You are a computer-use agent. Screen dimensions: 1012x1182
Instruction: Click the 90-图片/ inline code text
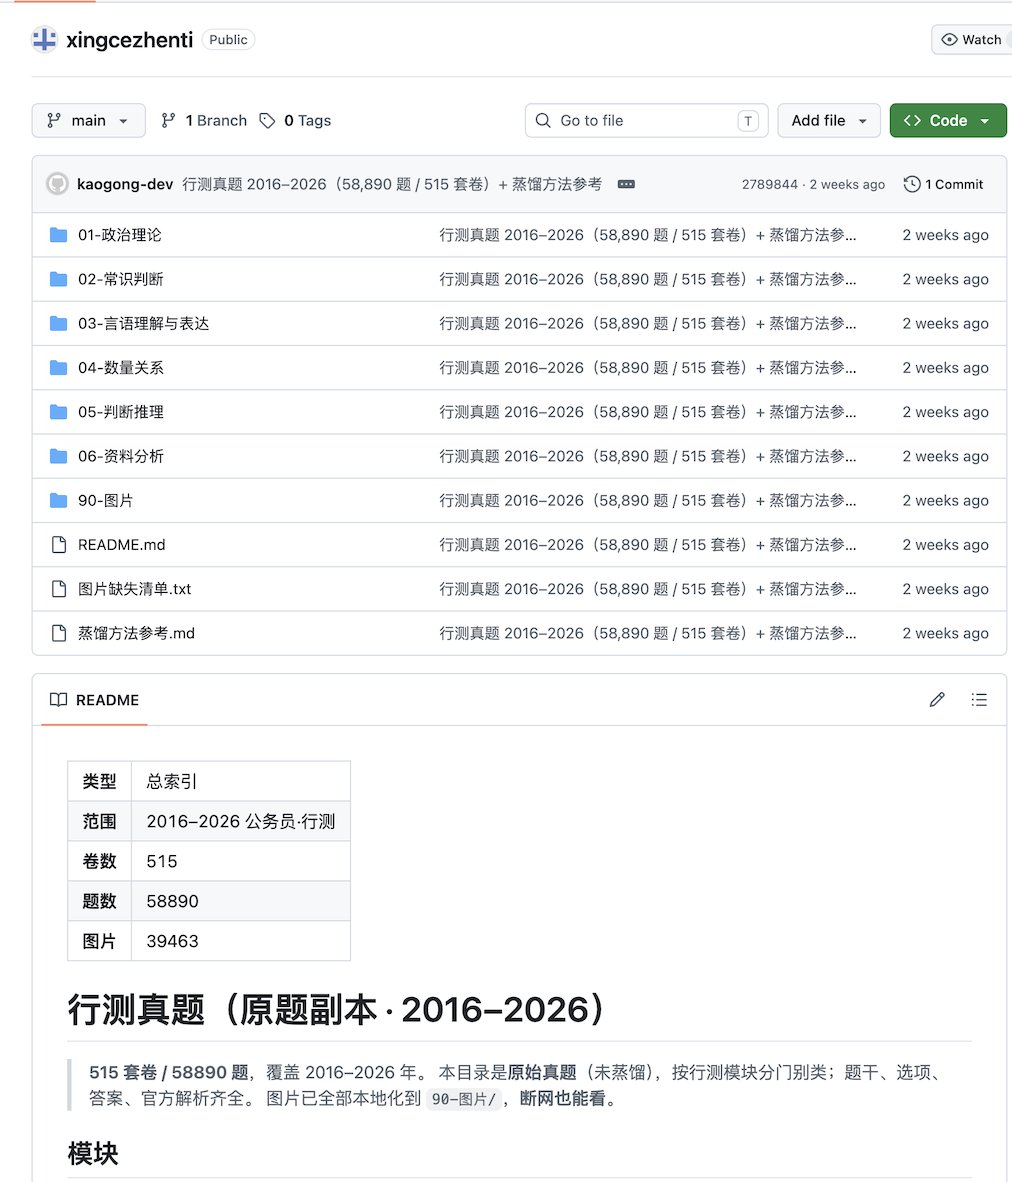click(463, 1099)
